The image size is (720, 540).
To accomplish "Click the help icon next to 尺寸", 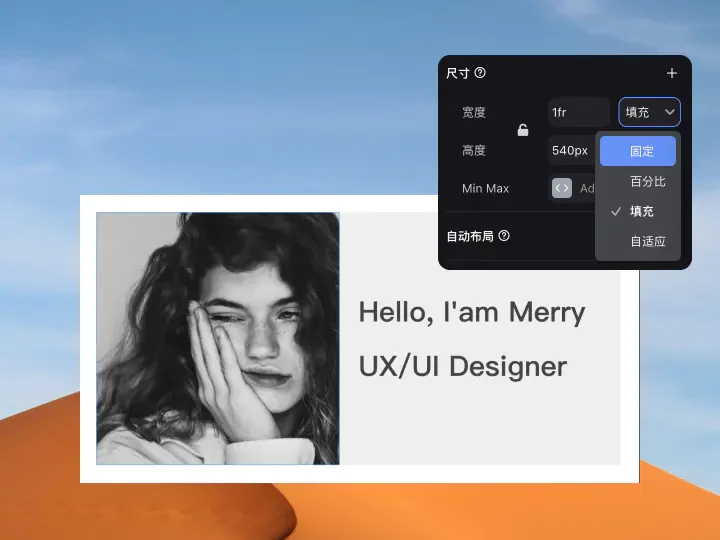I will coord(480,73).
